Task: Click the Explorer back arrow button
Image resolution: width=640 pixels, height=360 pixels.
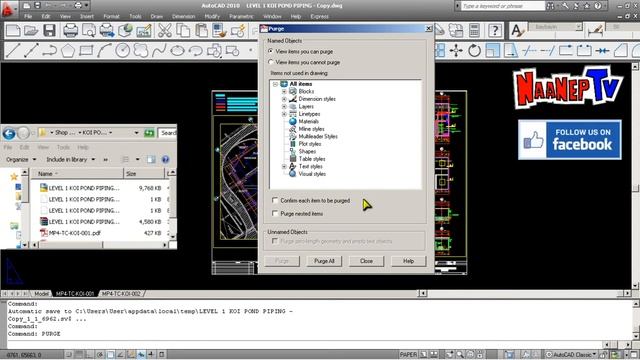Action: [9, 133]
